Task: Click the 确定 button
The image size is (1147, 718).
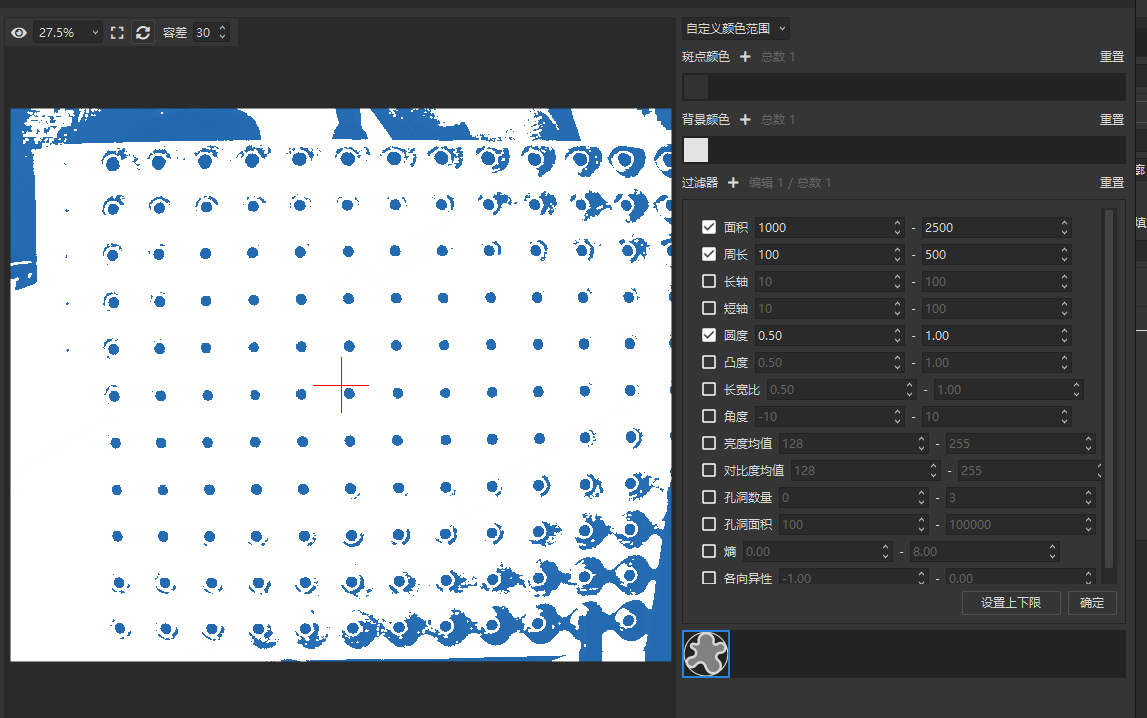Action: (x=1092, y=603)
